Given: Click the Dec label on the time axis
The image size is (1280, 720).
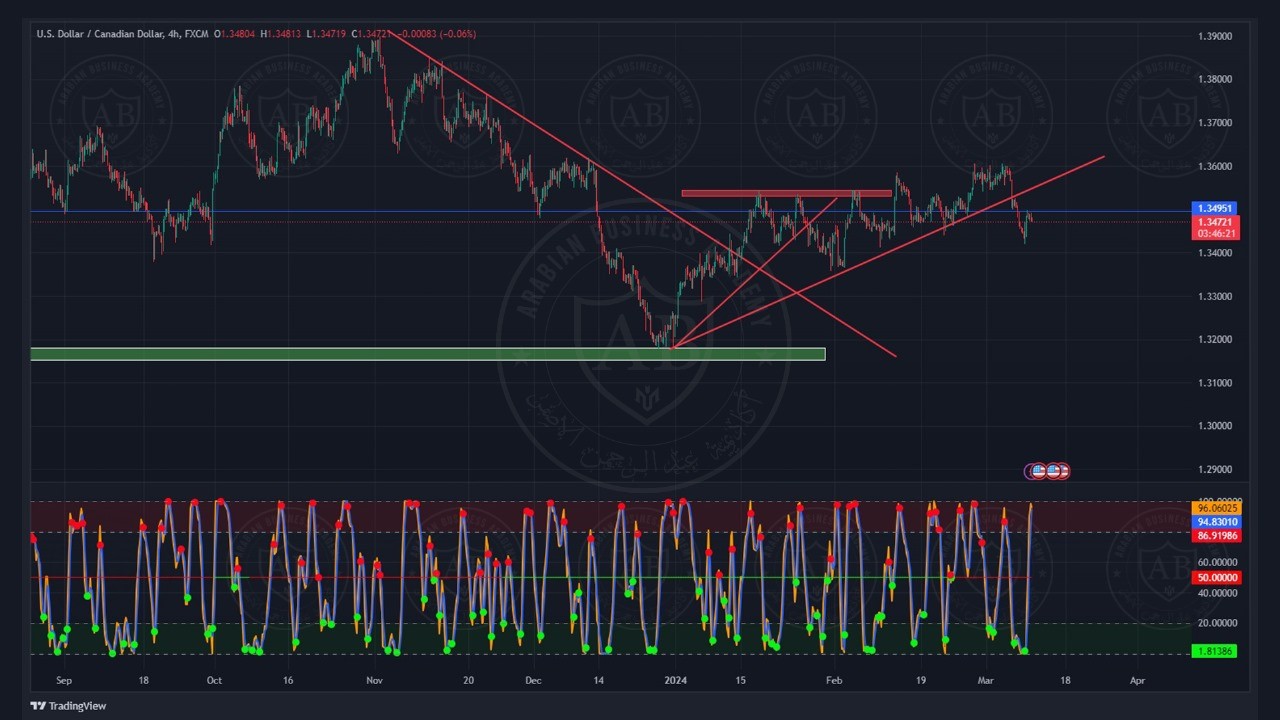Looking at the screenshot, I should [x=533, y=680].
